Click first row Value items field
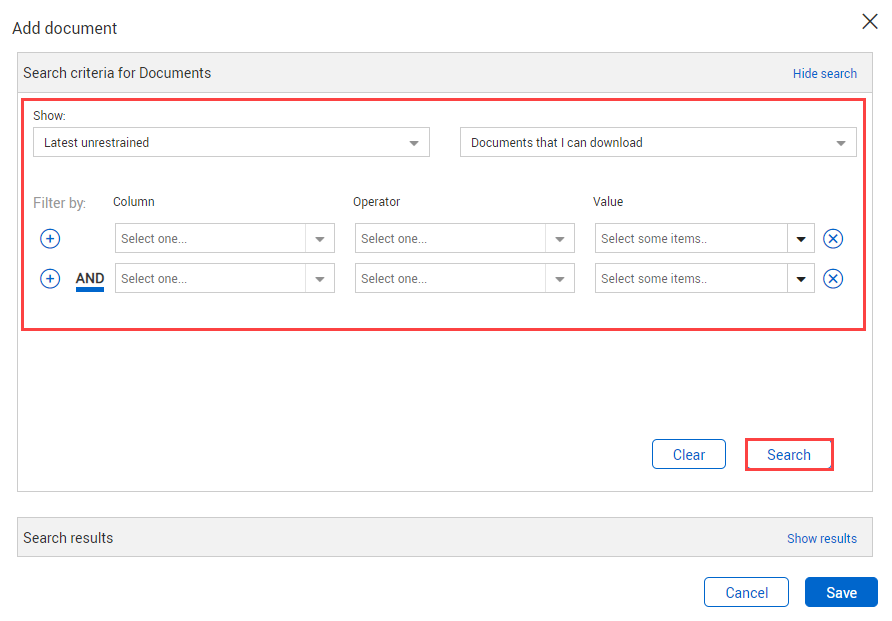This screenshot has width=892, height=621. (692, 239)
